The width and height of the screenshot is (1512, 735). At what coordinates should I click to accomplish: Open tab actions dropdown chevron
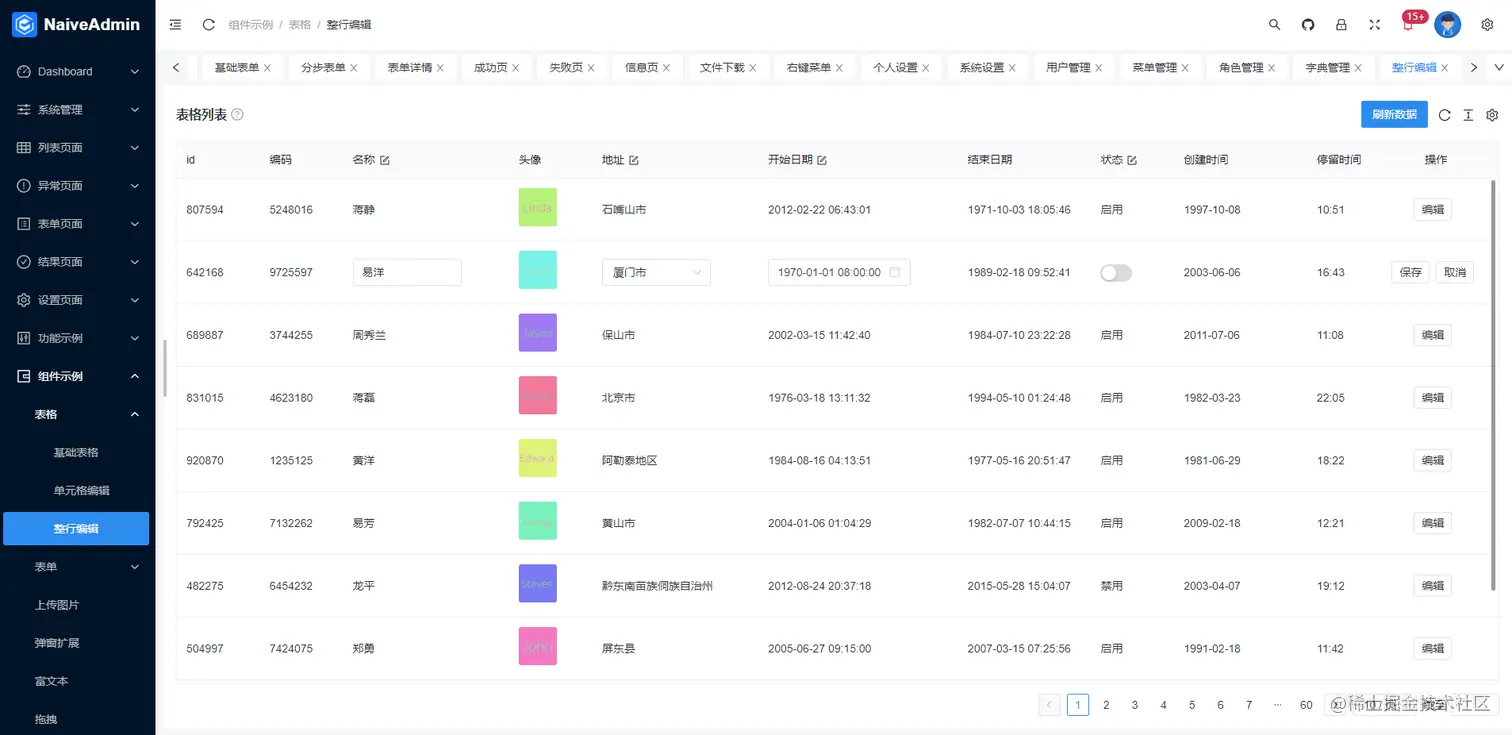click(x=1498, y=68)
